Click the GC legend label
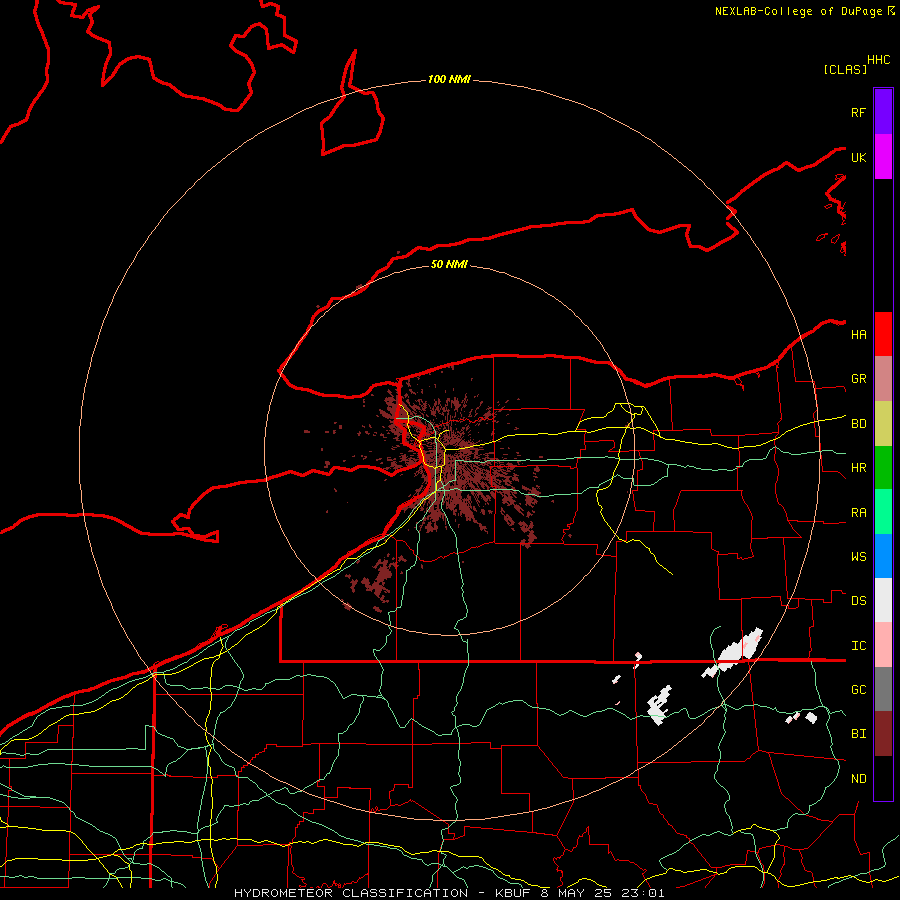The width and height of the screenshot is (900, 900). coord(858,690)
